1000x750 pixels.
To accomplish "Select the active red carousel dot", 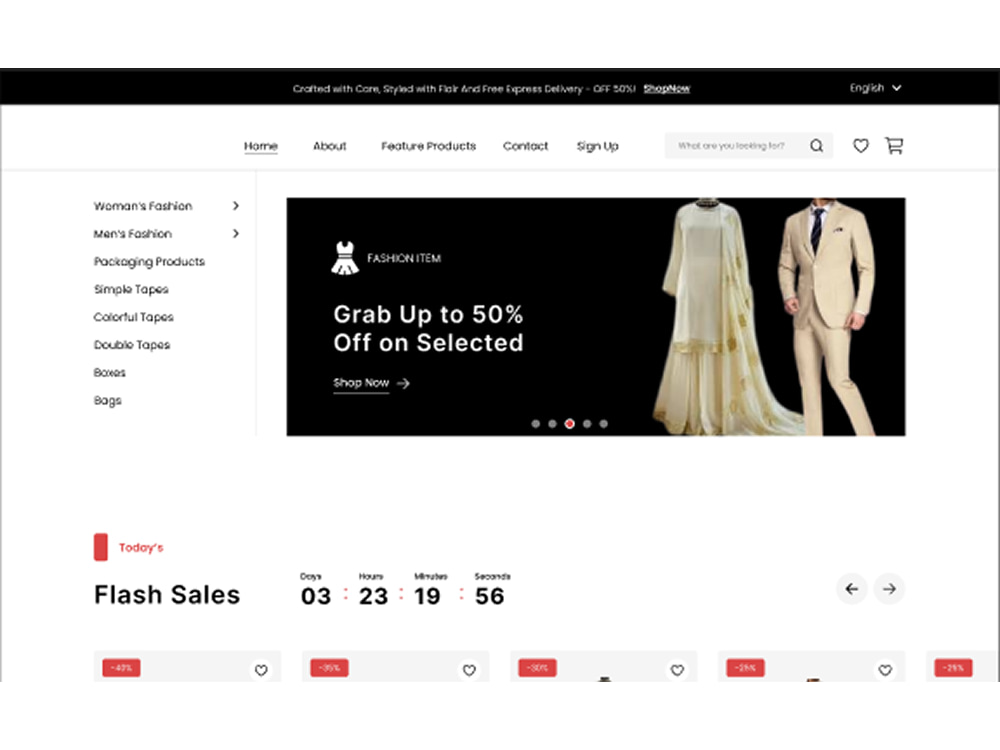I will tap(570, 423).
